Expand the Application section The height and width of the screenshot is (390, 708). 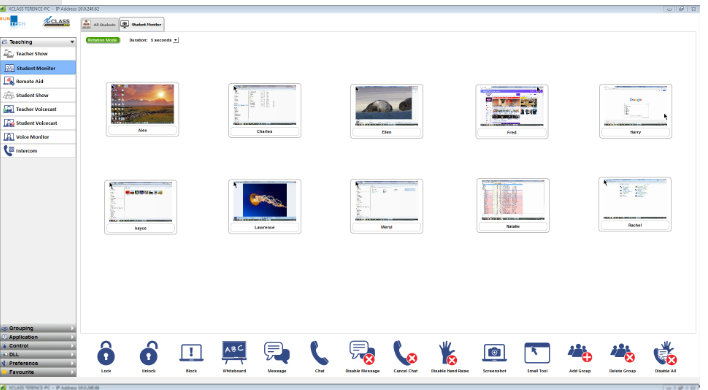click(x=38, y=337)
